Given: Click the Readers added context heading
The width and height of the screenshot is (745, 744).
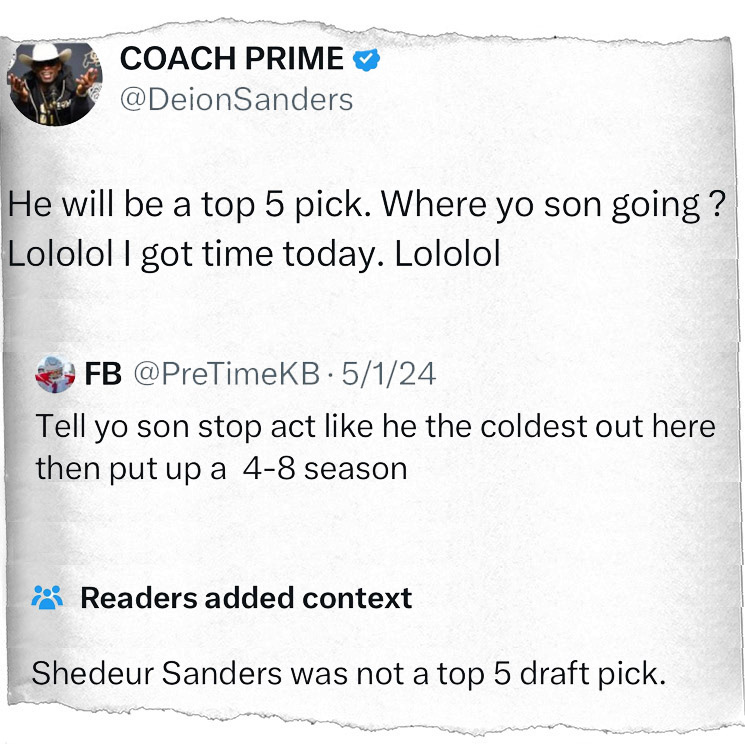Looking at the screenshot, I should (x=246, y=598).
